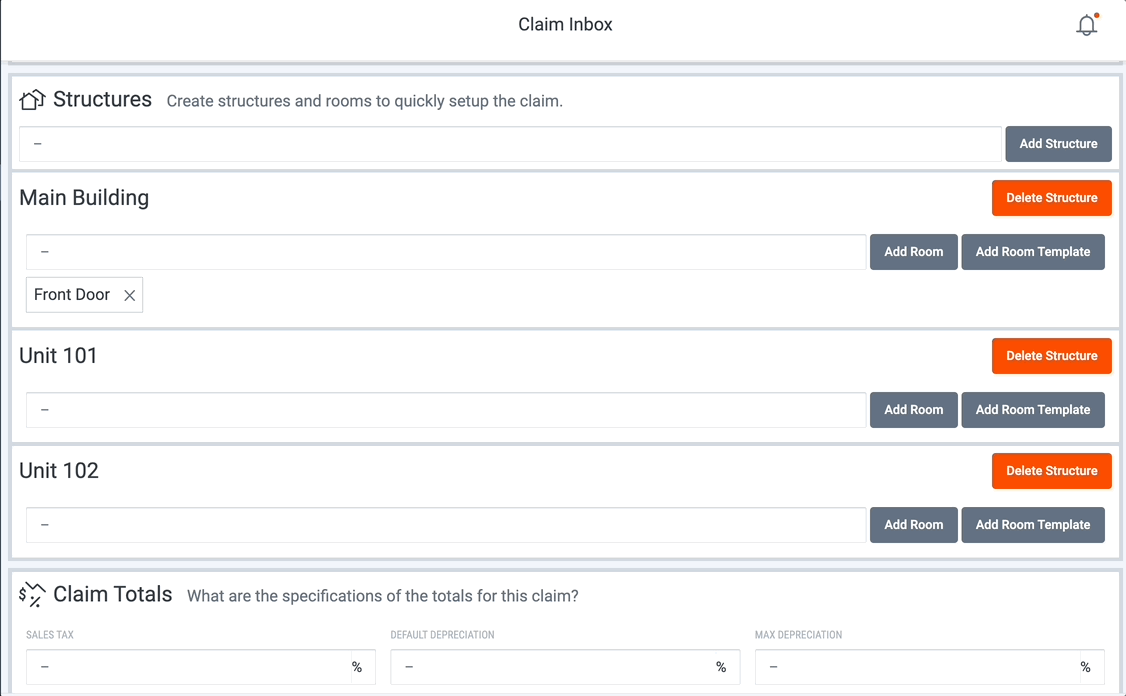Screen dimensions: 1126x696
Task: Add room template to Main Building
Action: point(1033,251)
